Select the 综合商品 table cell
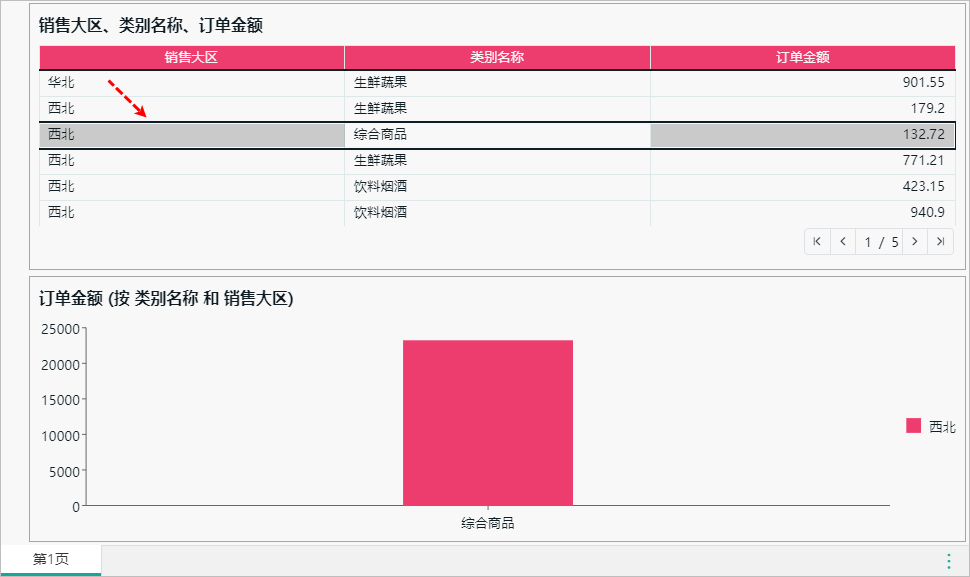Viewport: 970px width, 577px height. (x=497, y=135)
